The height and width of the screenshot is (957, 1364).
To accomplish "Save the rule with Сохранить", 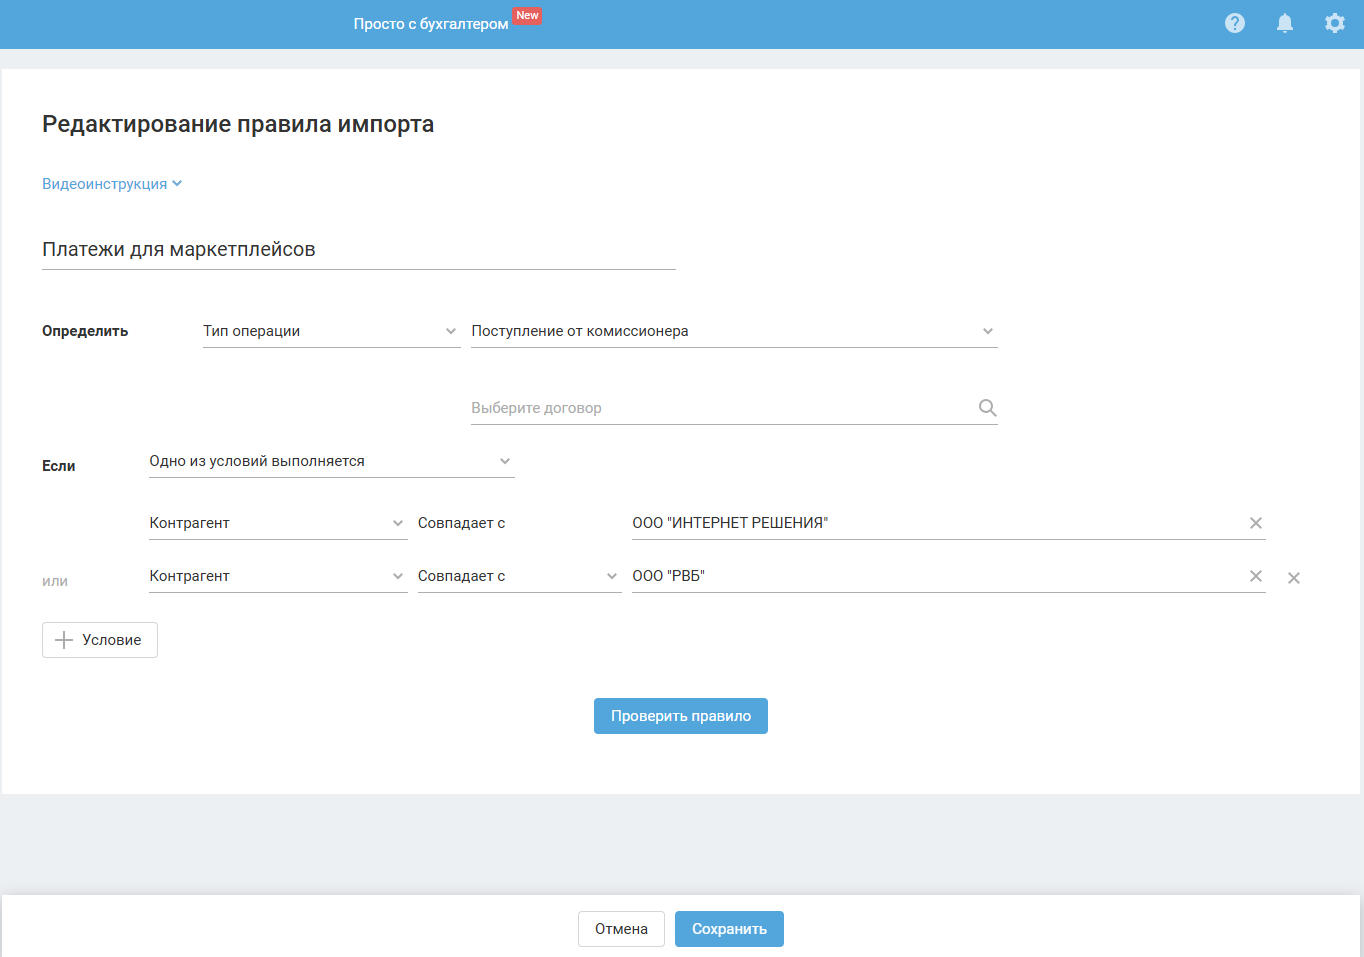I will 729,929.
